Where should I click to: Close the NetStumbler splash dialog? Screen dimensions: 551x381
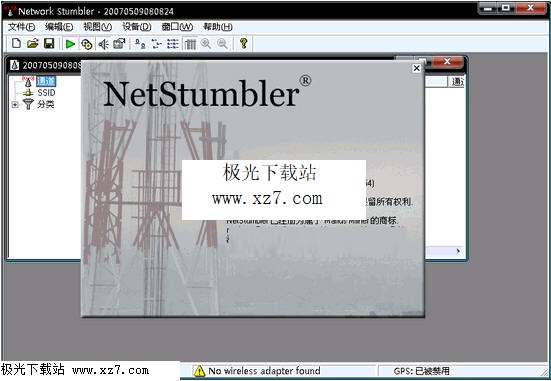pos(416,68)
